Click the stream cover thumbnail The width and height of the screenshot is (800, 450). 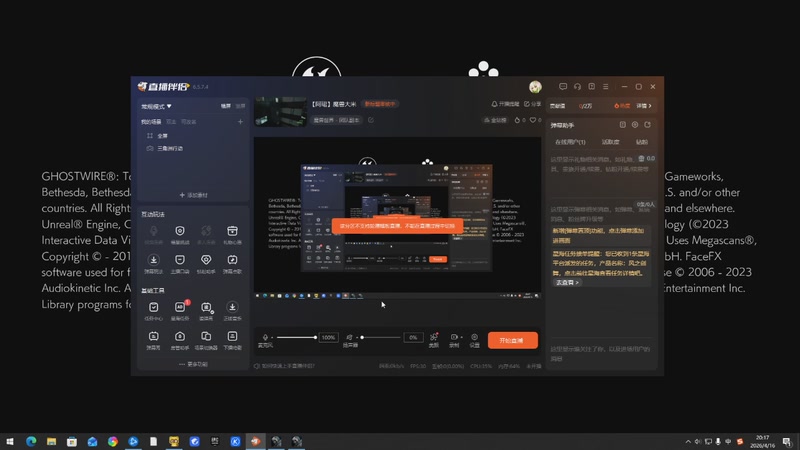point(281,112)
